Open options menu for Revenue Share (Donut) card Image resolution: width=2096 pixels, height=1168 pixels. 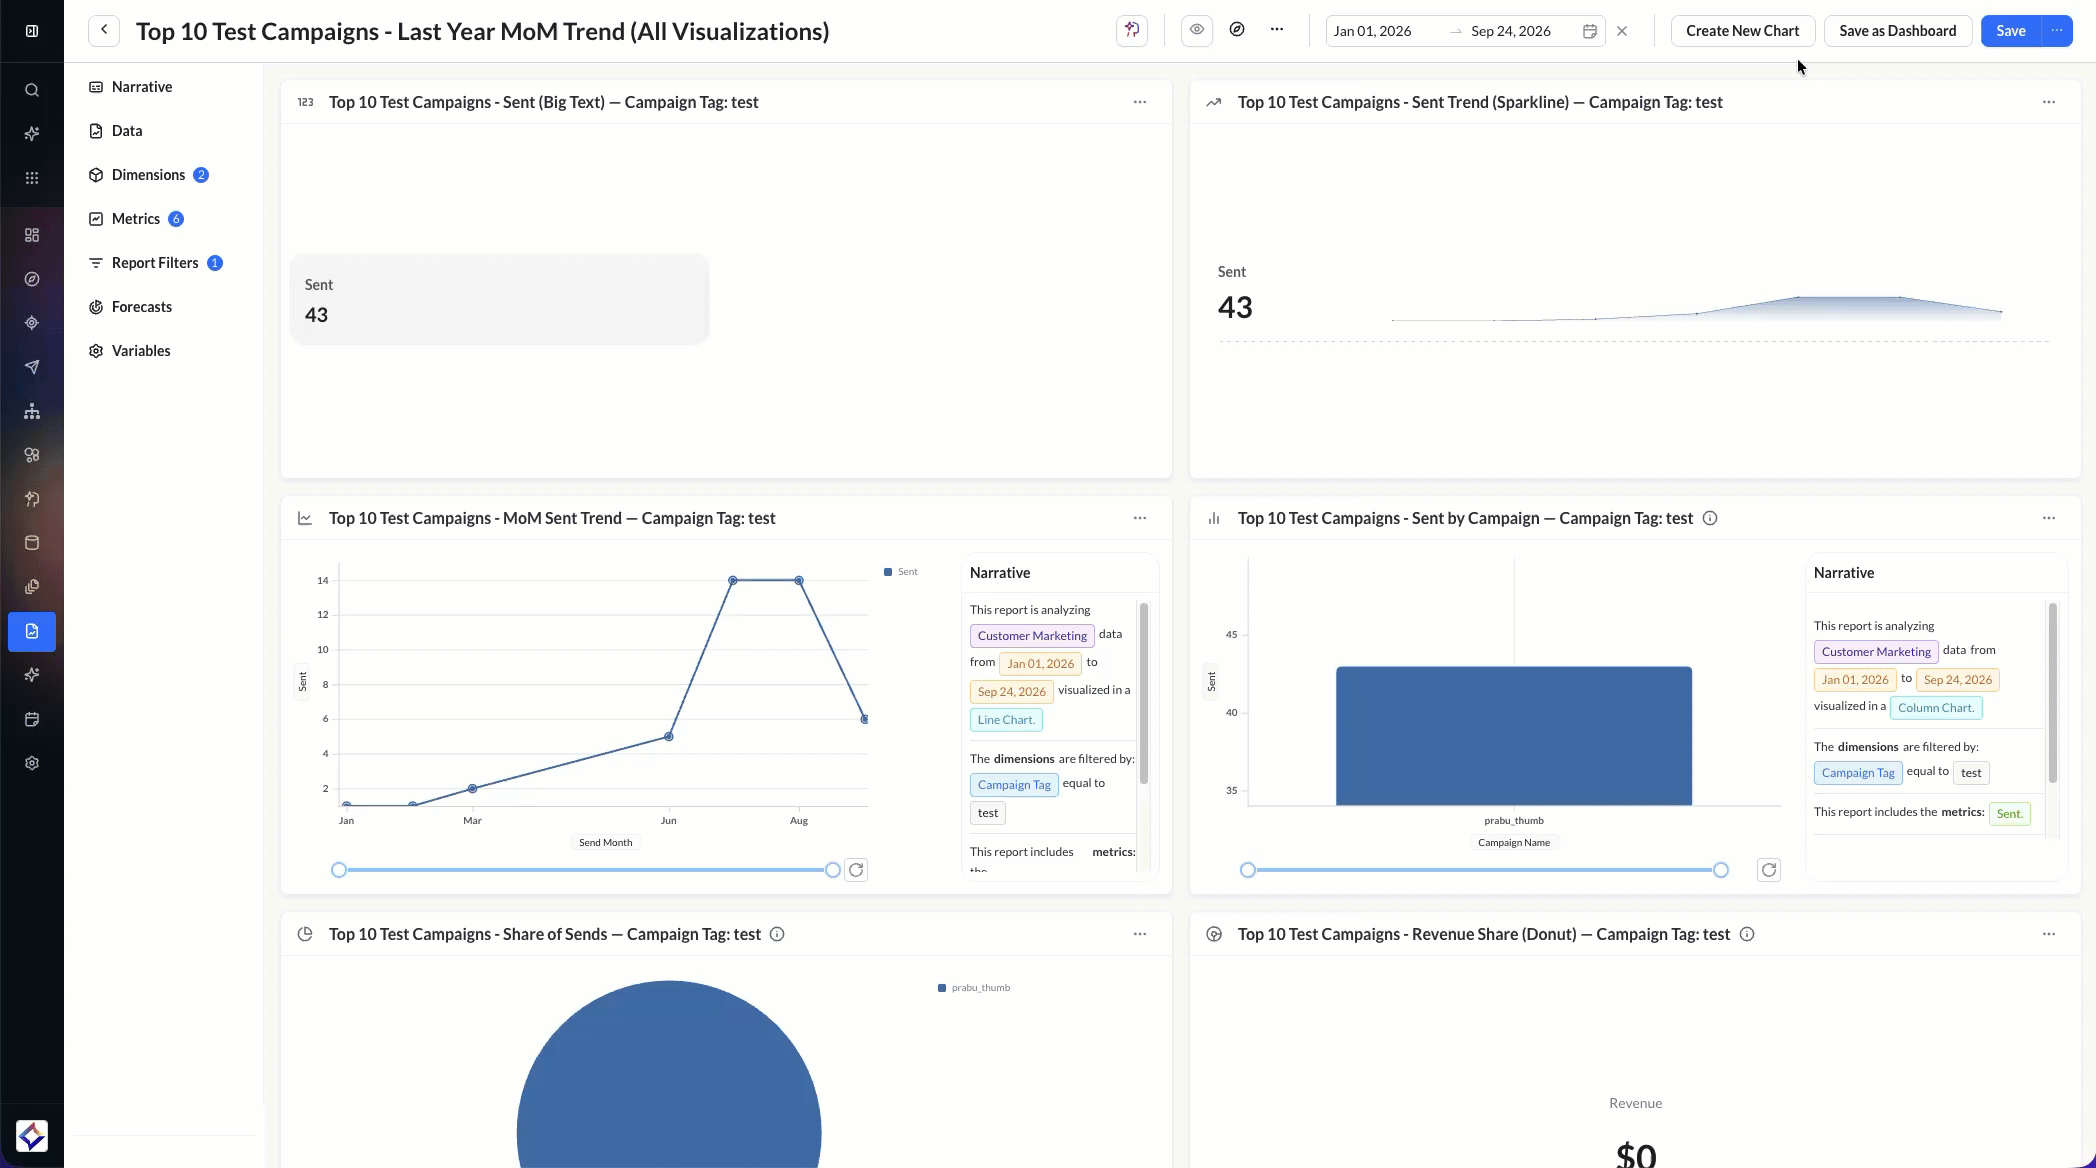2049,934
